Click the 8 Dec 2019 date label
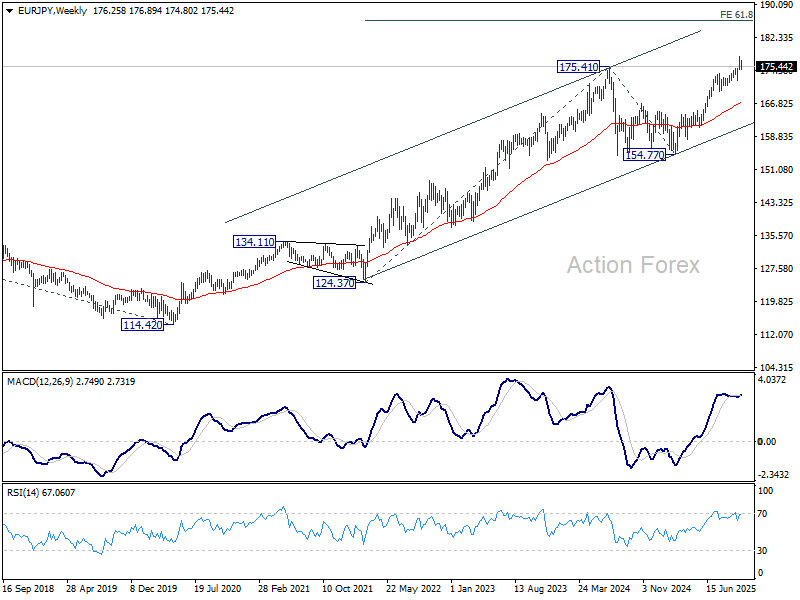The image size is (800, 600). pyautogui.click(x=153, y=589)
